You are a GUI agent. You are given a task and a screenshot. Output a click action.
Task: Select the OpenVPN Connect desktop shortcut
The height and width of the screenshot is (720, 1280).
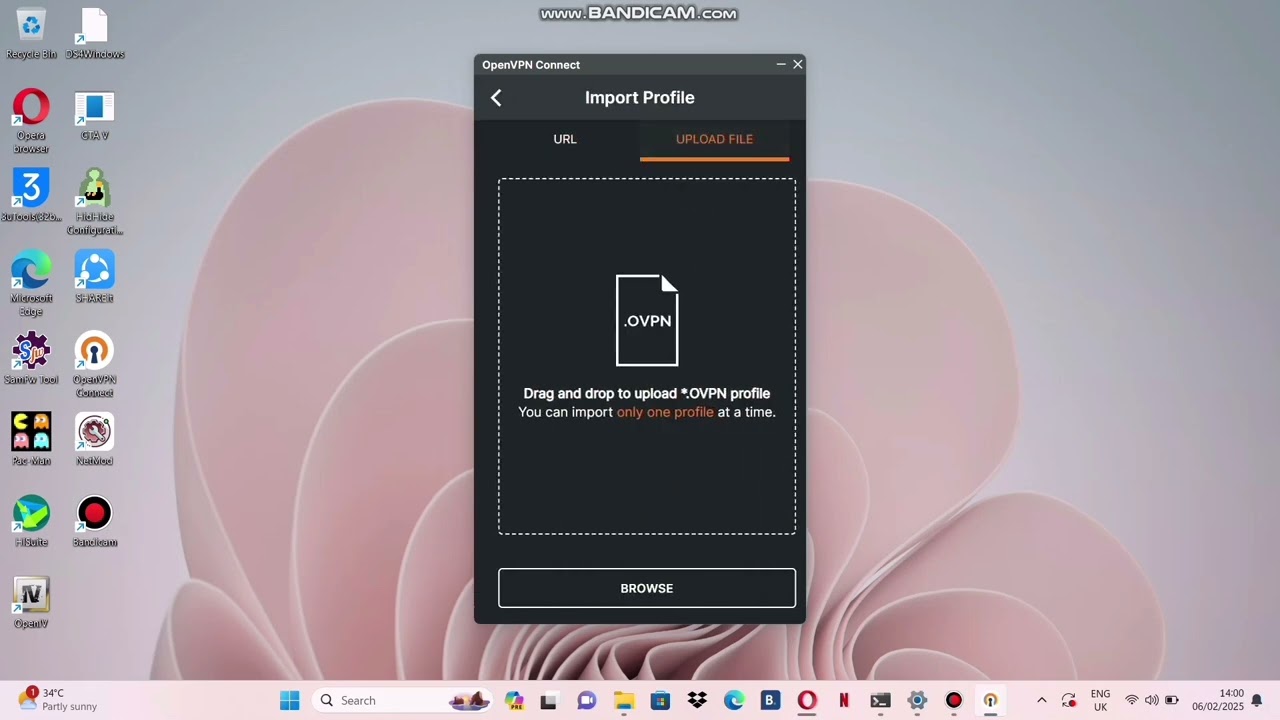[94, 366]
